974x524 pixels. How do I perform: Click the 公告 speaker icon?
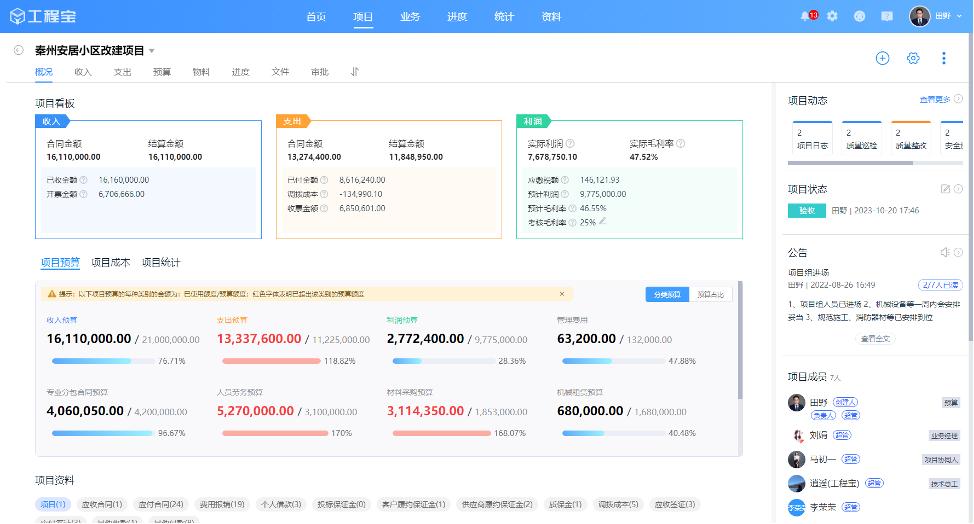[x=945, y=252]
